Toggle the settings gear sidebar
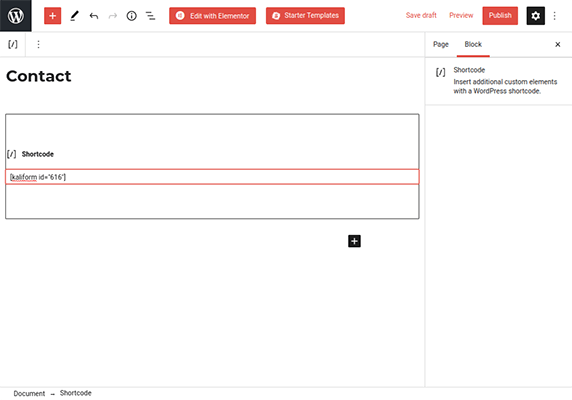 (536, 16)
